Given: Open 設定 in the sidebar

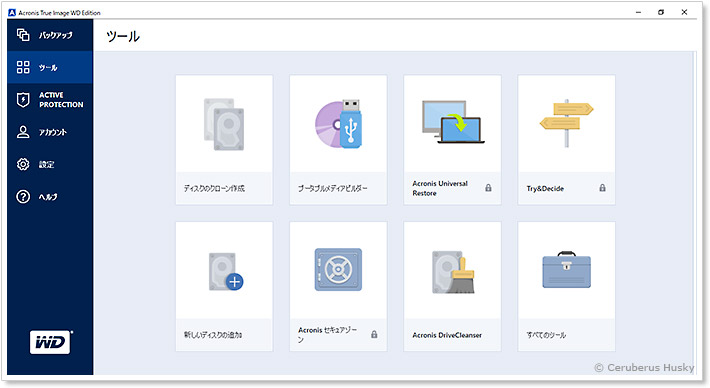Looking at the screenshot, I should point(50,164).
